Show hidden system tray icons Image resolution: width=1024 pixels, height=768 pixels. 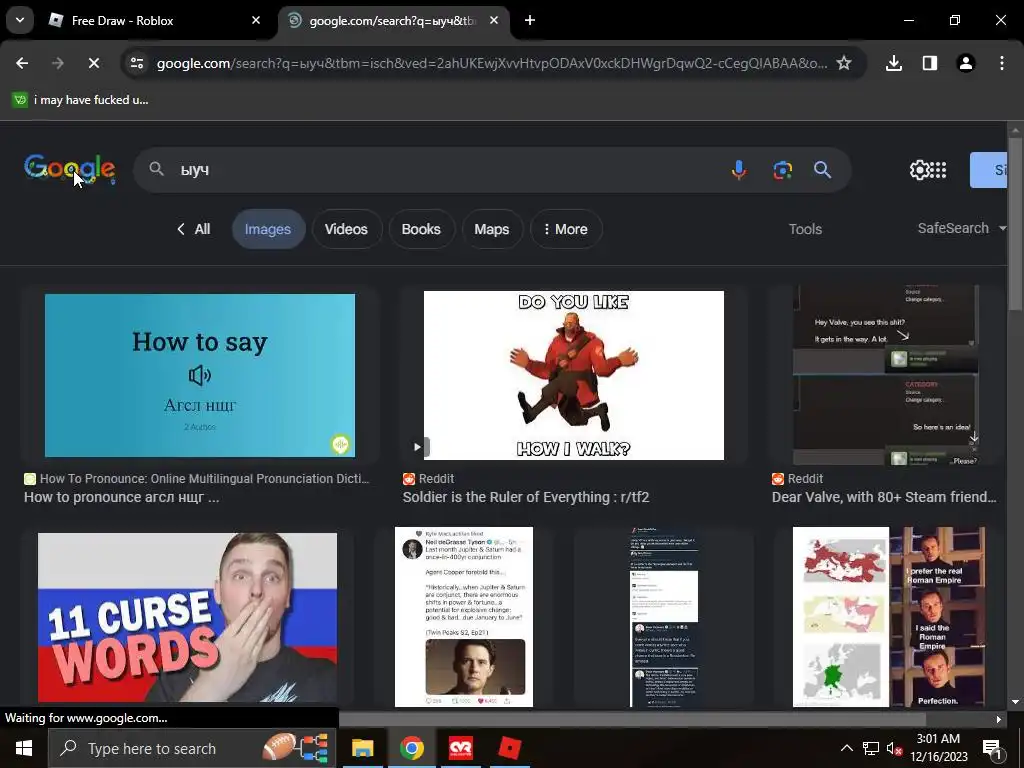pos(846,748)
